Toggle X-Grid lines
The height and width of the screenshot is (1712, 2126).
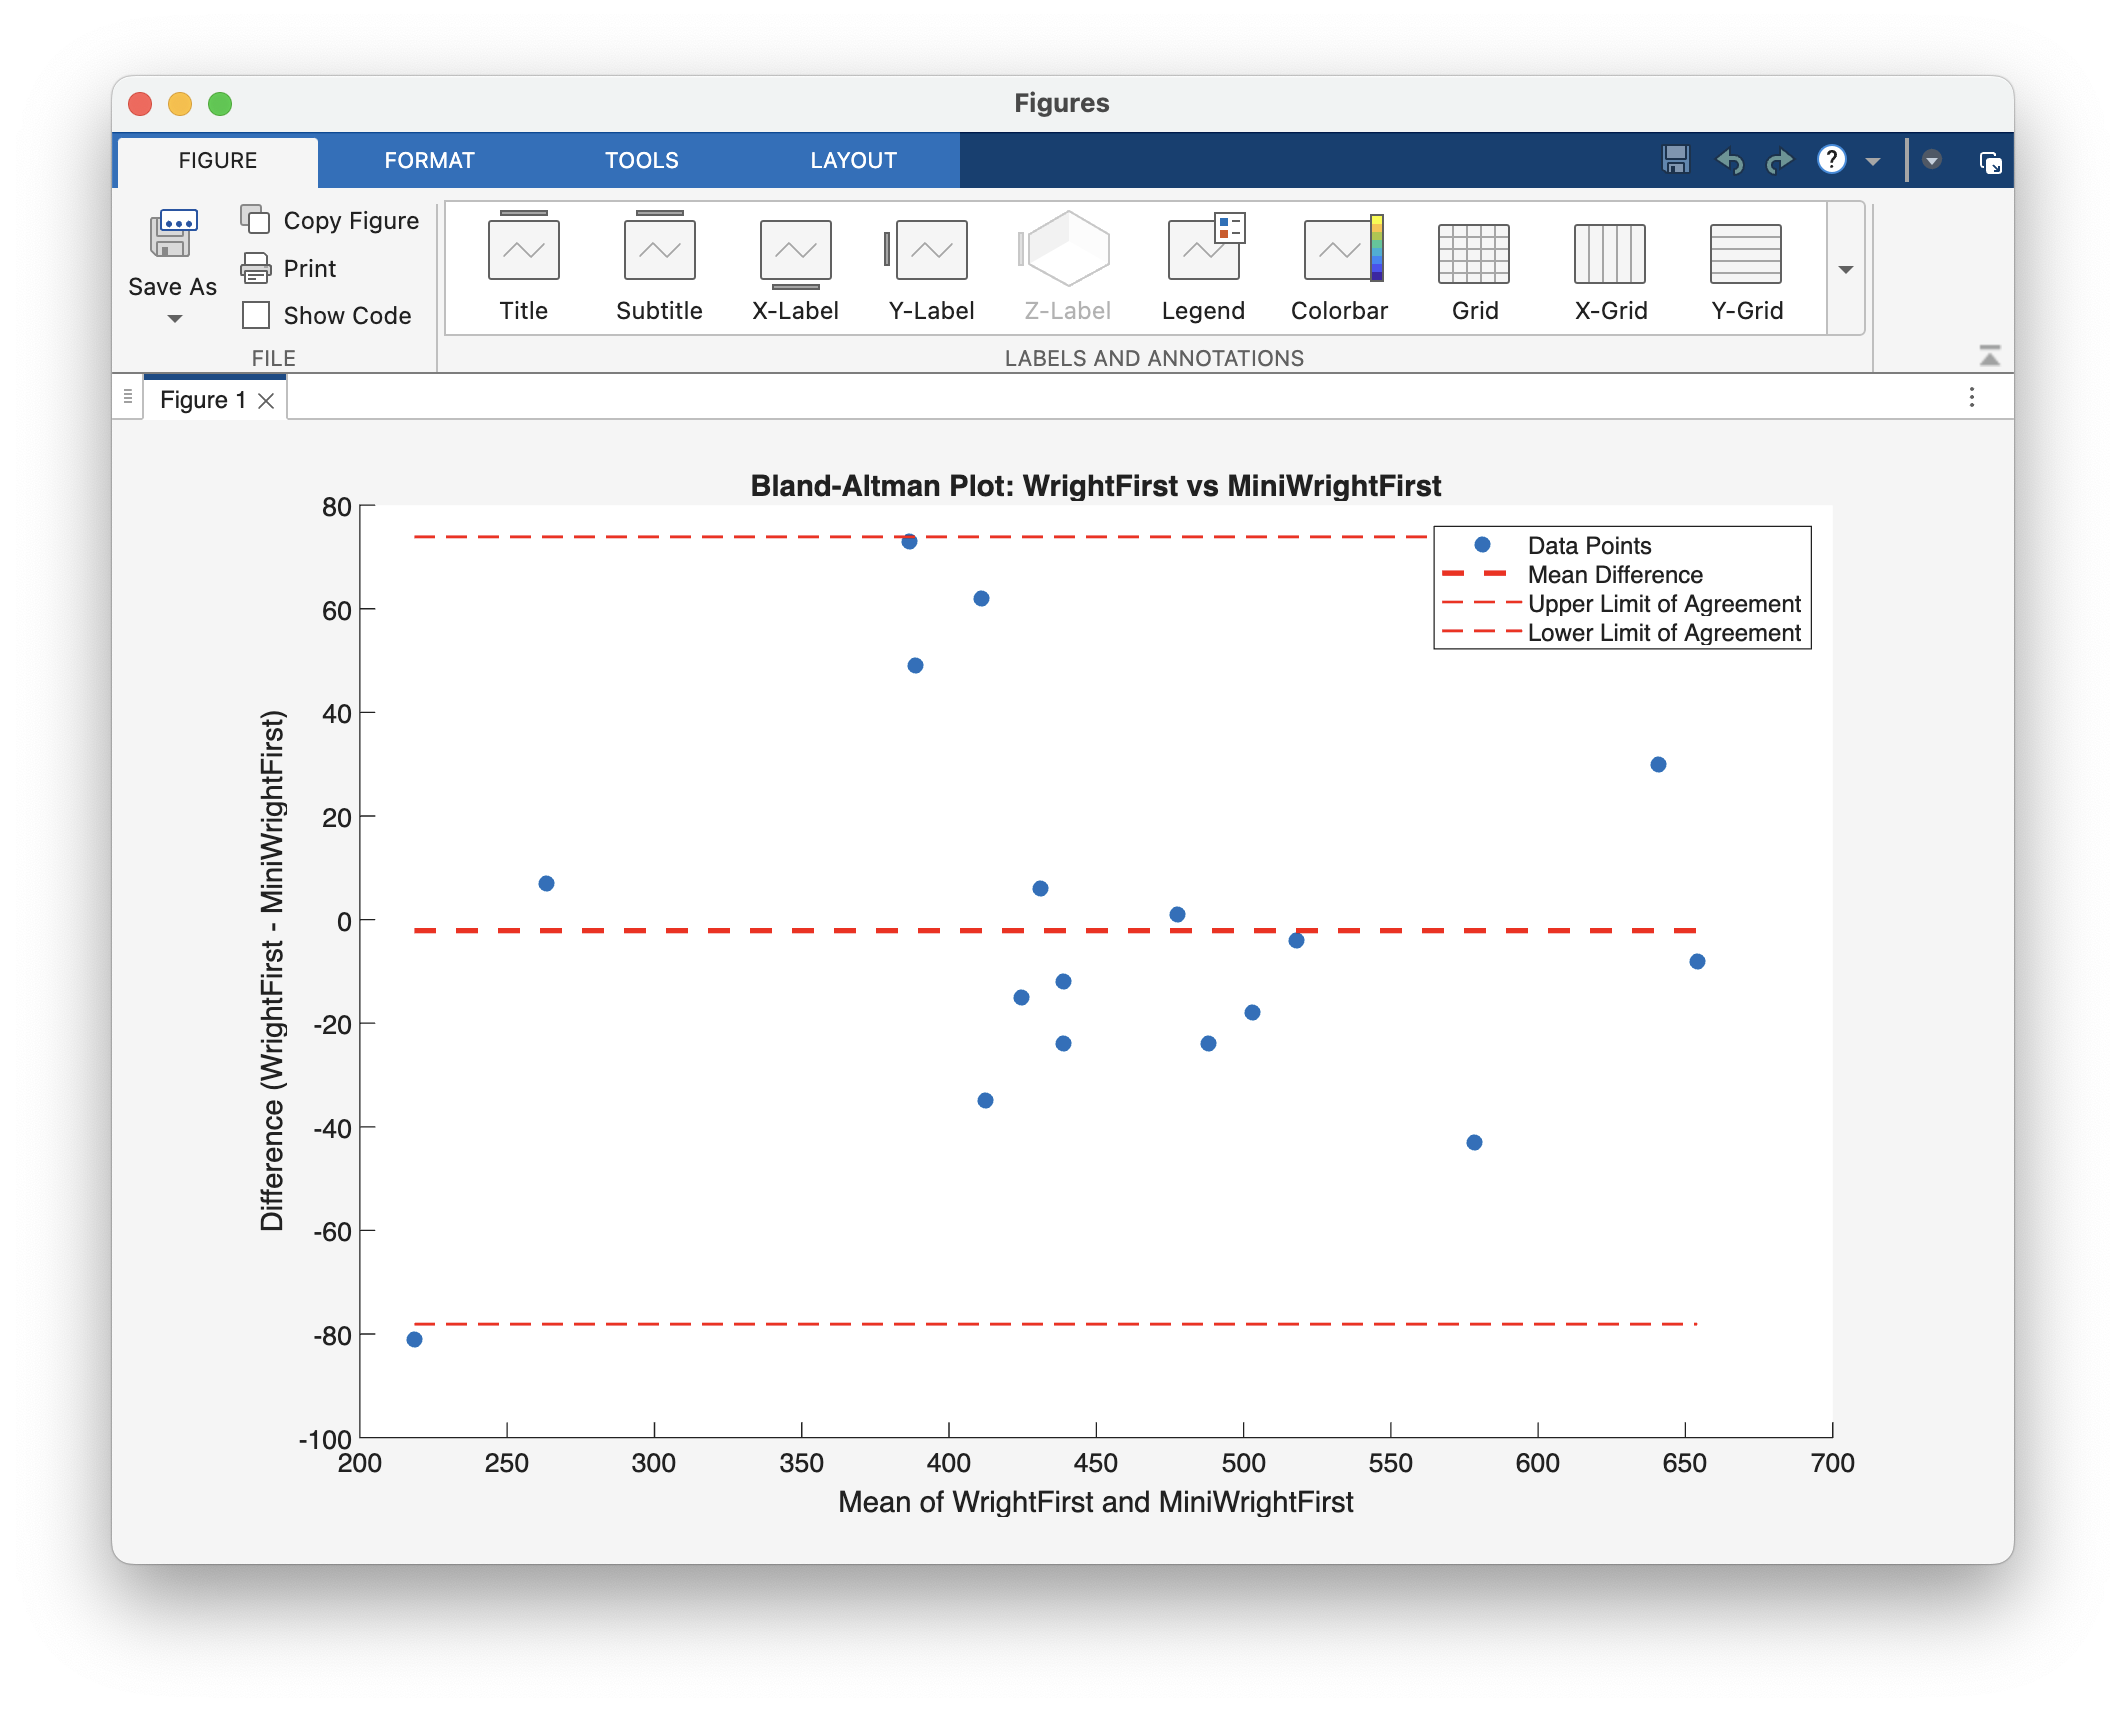click(x=1610, y=253)
